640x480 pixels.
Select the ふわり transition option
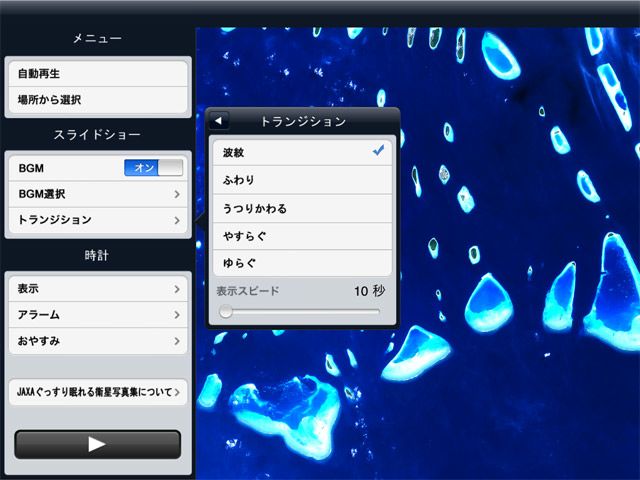click(302, 180)
